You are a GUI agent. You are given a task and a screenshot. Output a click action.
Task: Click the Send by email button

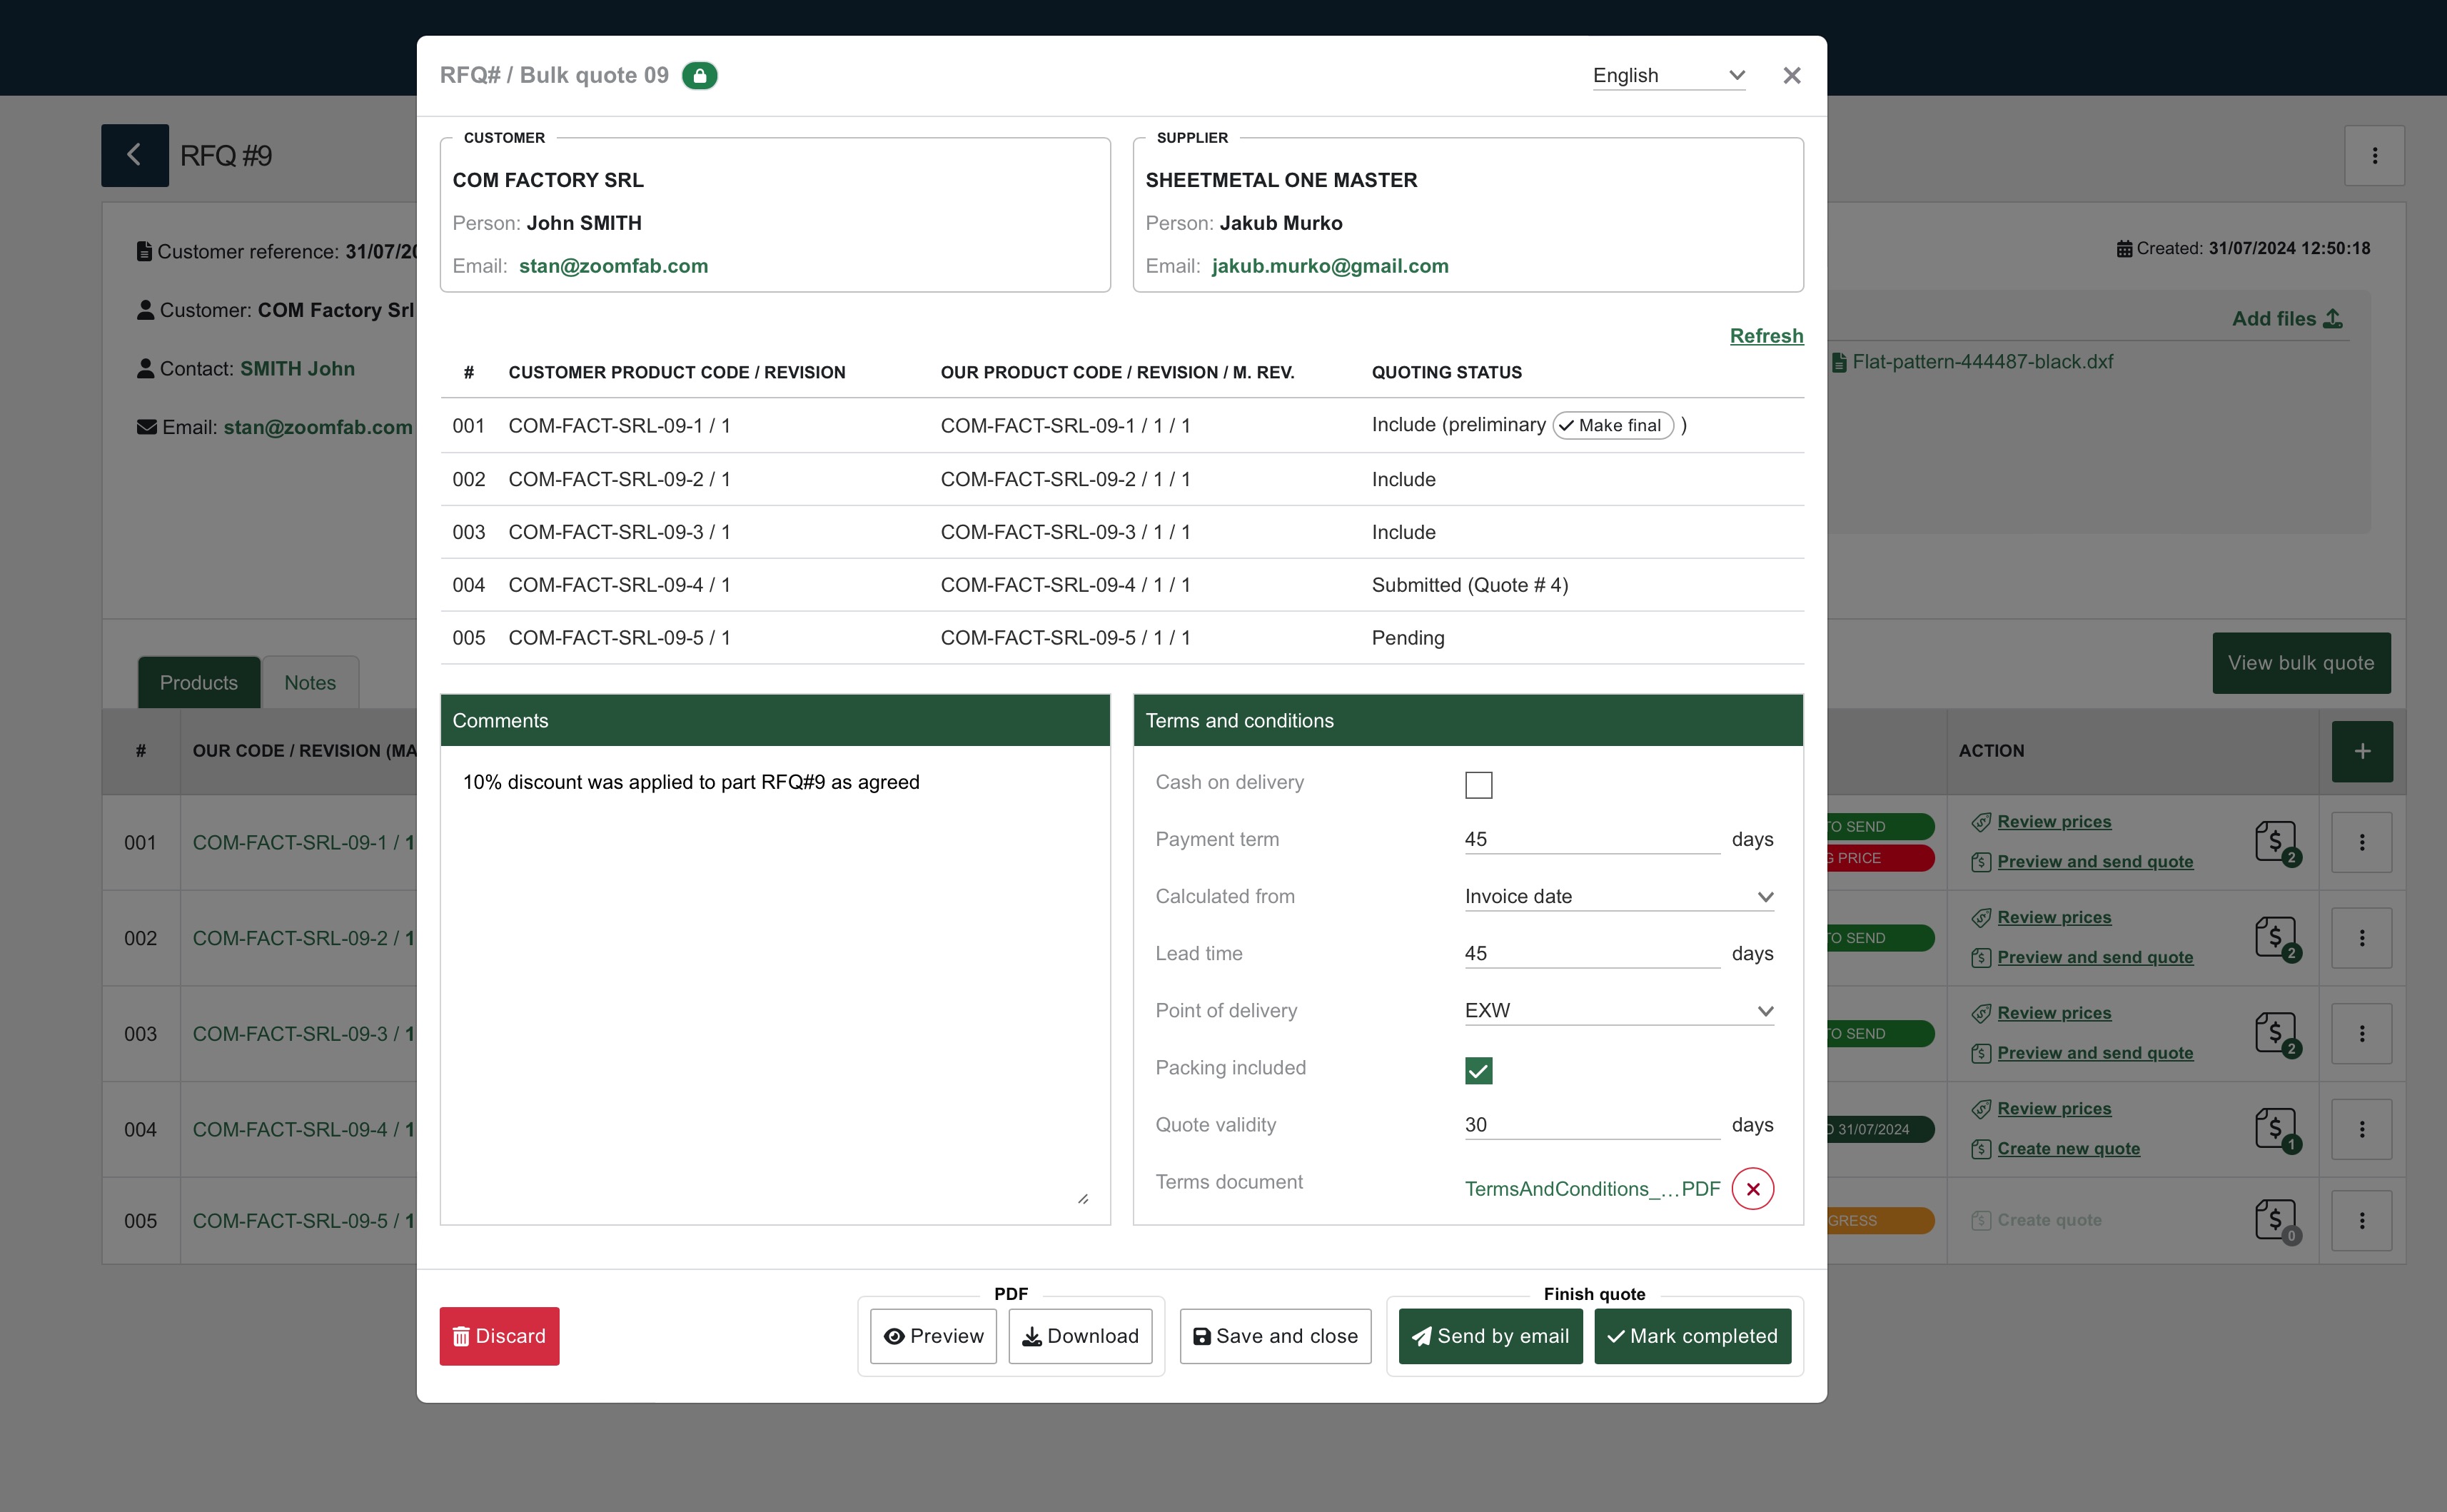[1490, 1336]
